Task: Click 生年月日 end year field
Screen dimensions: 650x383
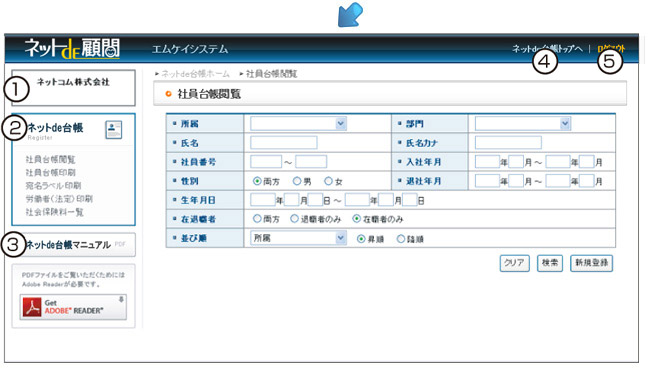Action: pyautogui.click(x=357, y=200)
